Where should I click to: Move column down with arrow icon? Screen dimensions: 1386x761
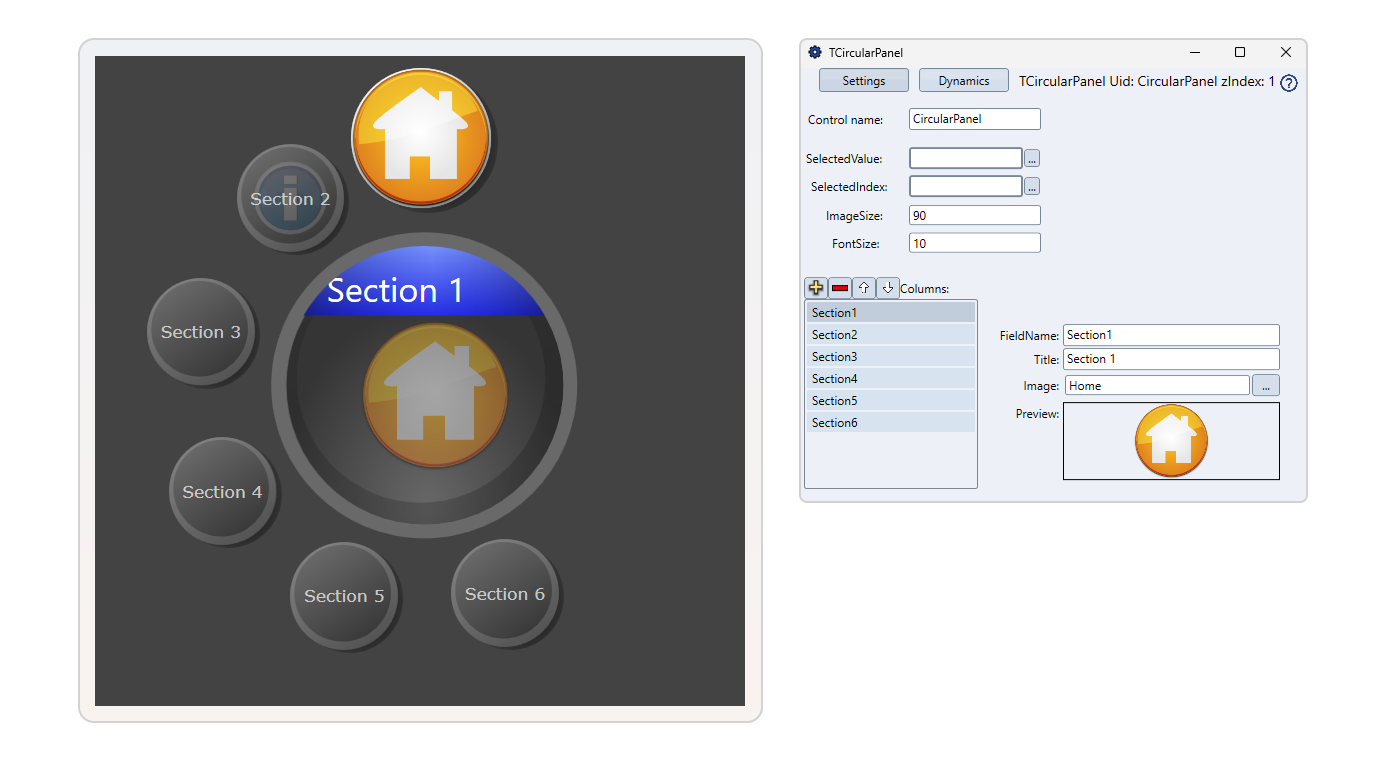[x=888, y=288]
